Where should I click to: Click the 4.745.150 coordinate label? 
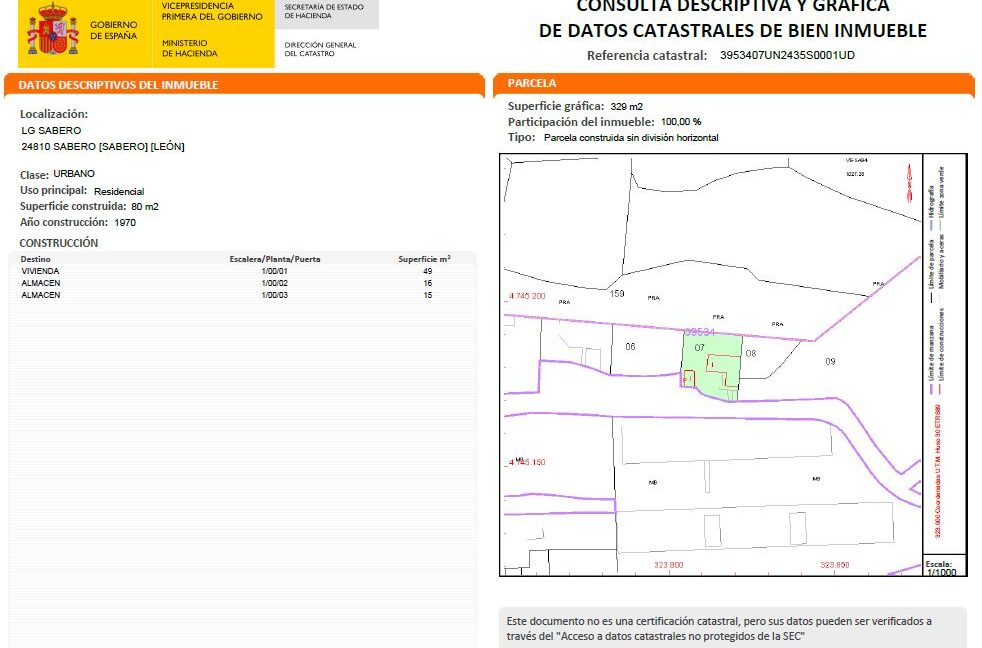pyautogui.click(x=526, y=462)
